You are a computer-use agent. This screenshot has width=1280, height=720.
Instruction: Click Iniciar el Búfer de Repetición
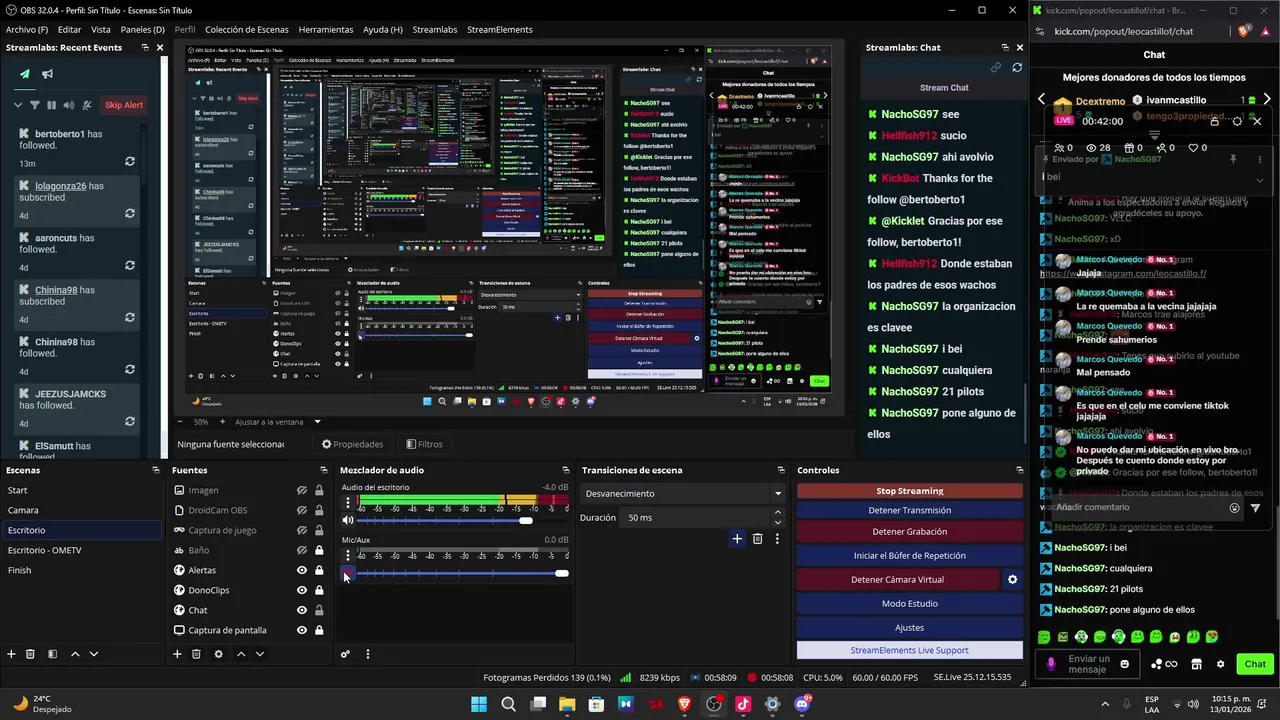pos(910,555)
